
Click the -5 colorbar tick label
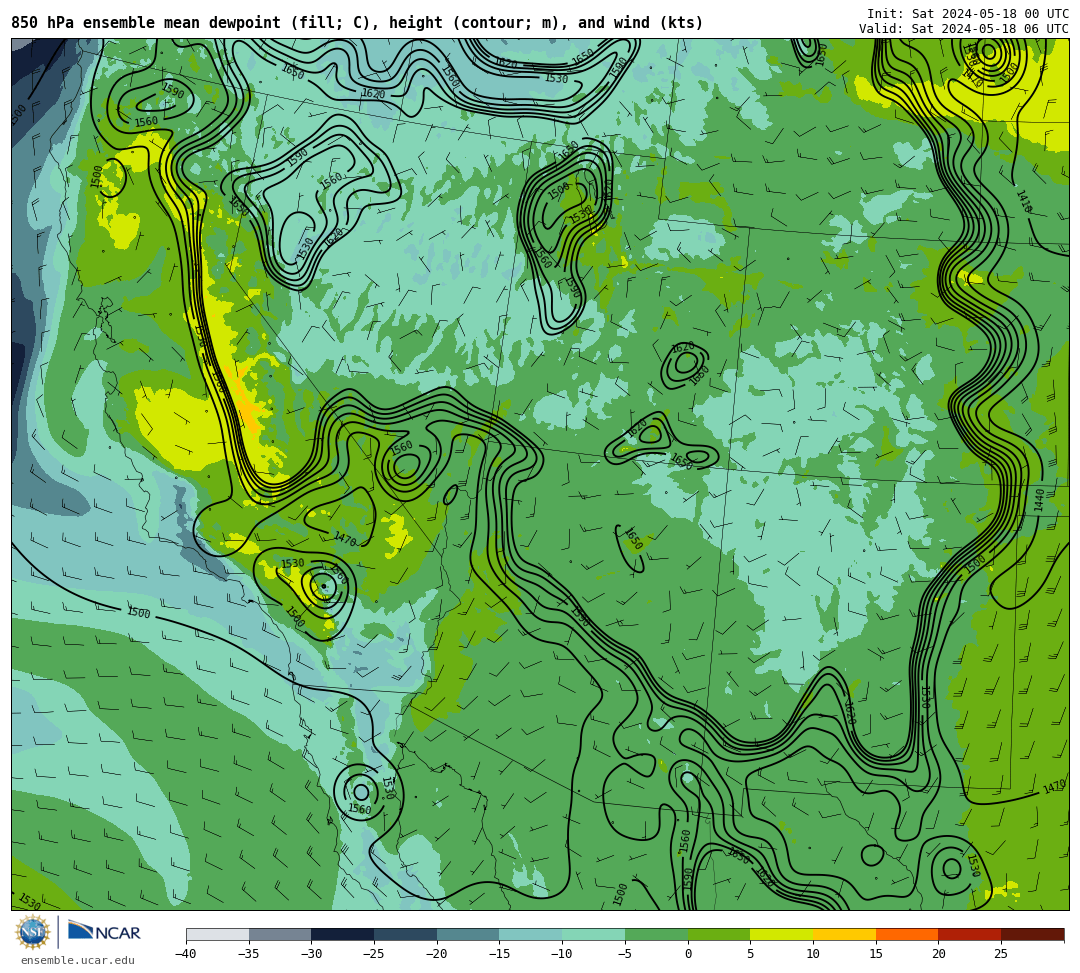point(625,954)
